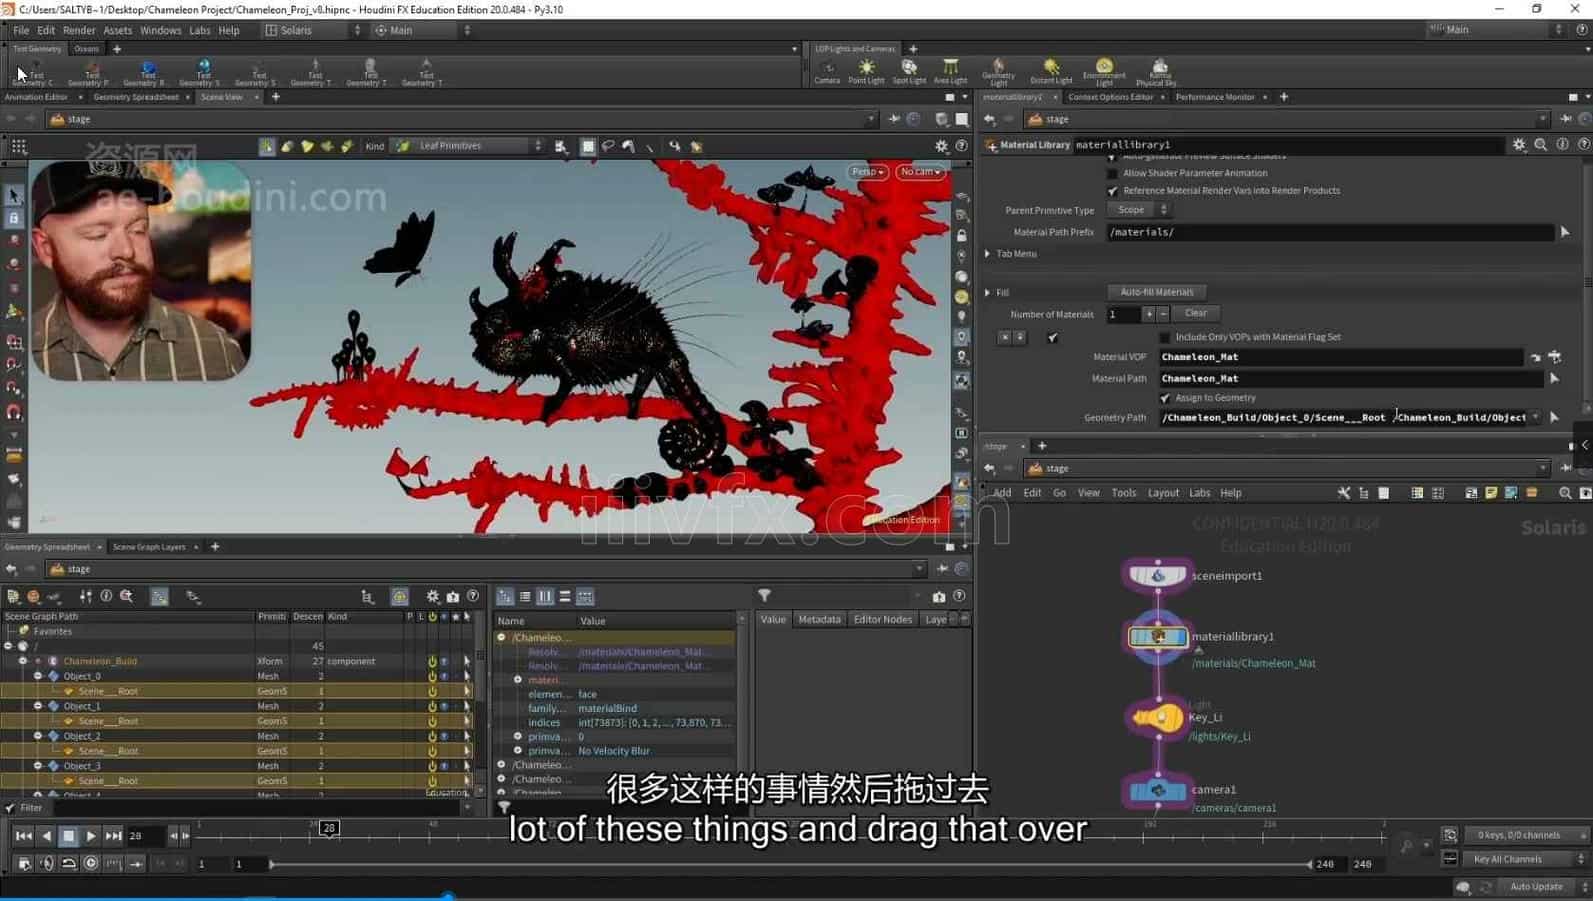Image resolution: width=1593 pixels, height=901 pixels.
Task: Click the Clear materials button
Action: click(x=1195, y=313)
